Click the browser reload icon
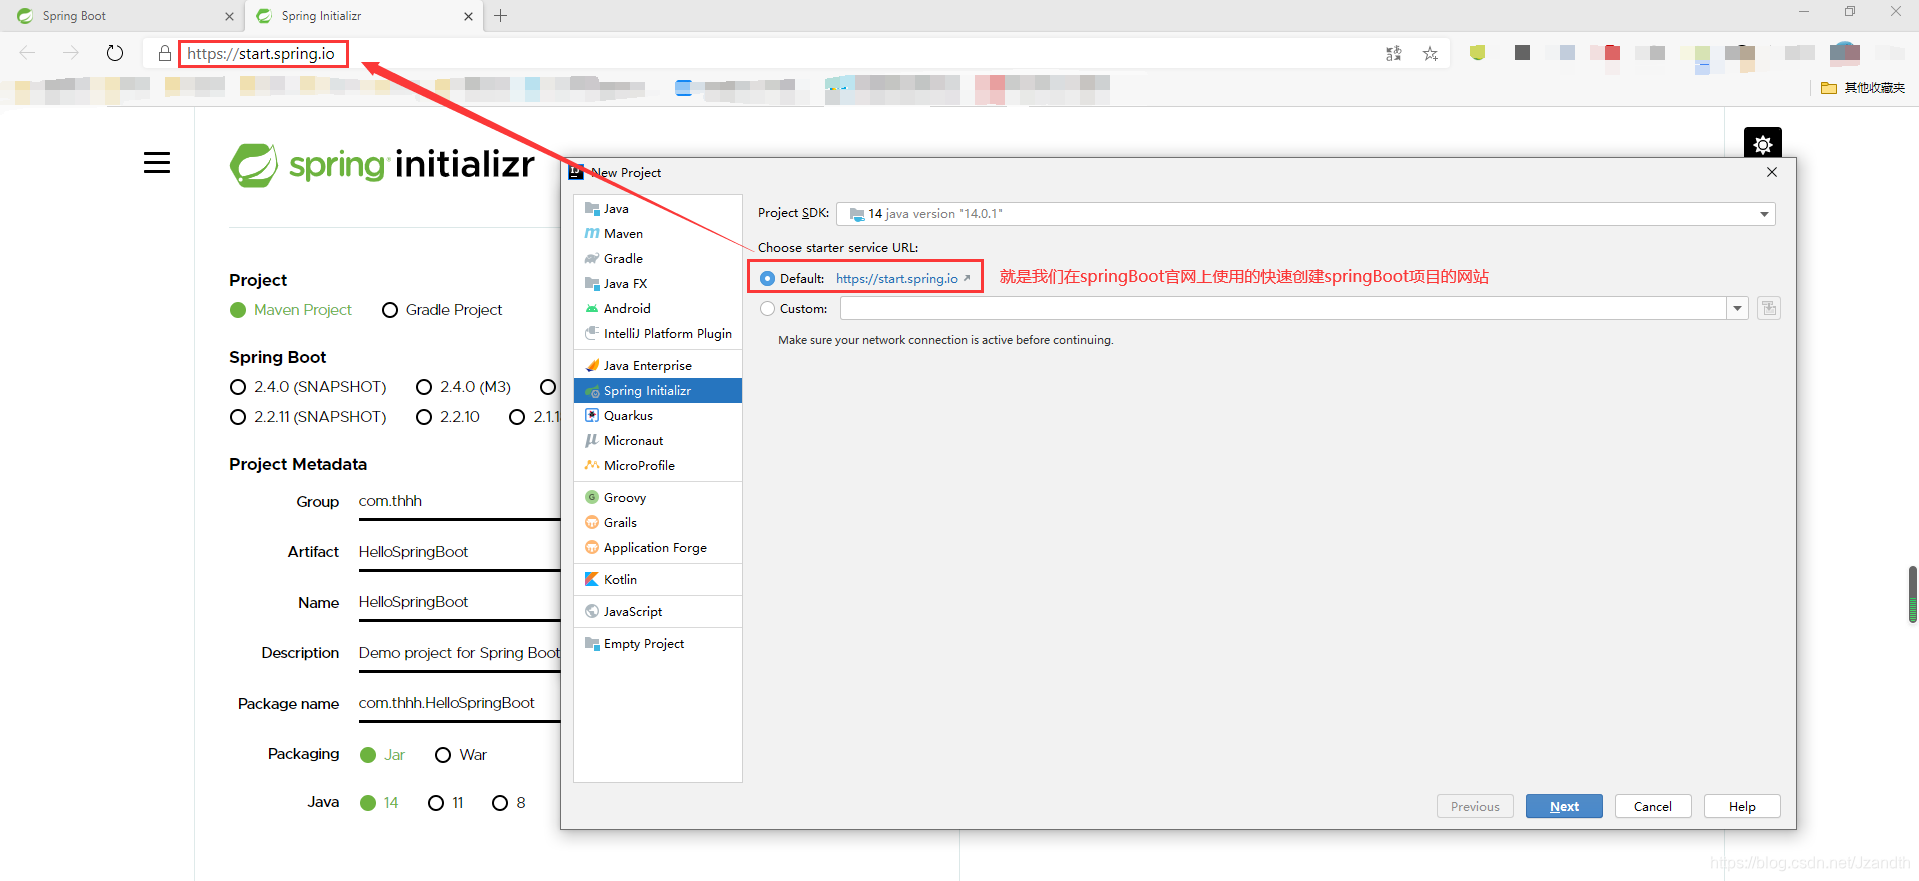 pyautogui.click(x=115, y=53)
